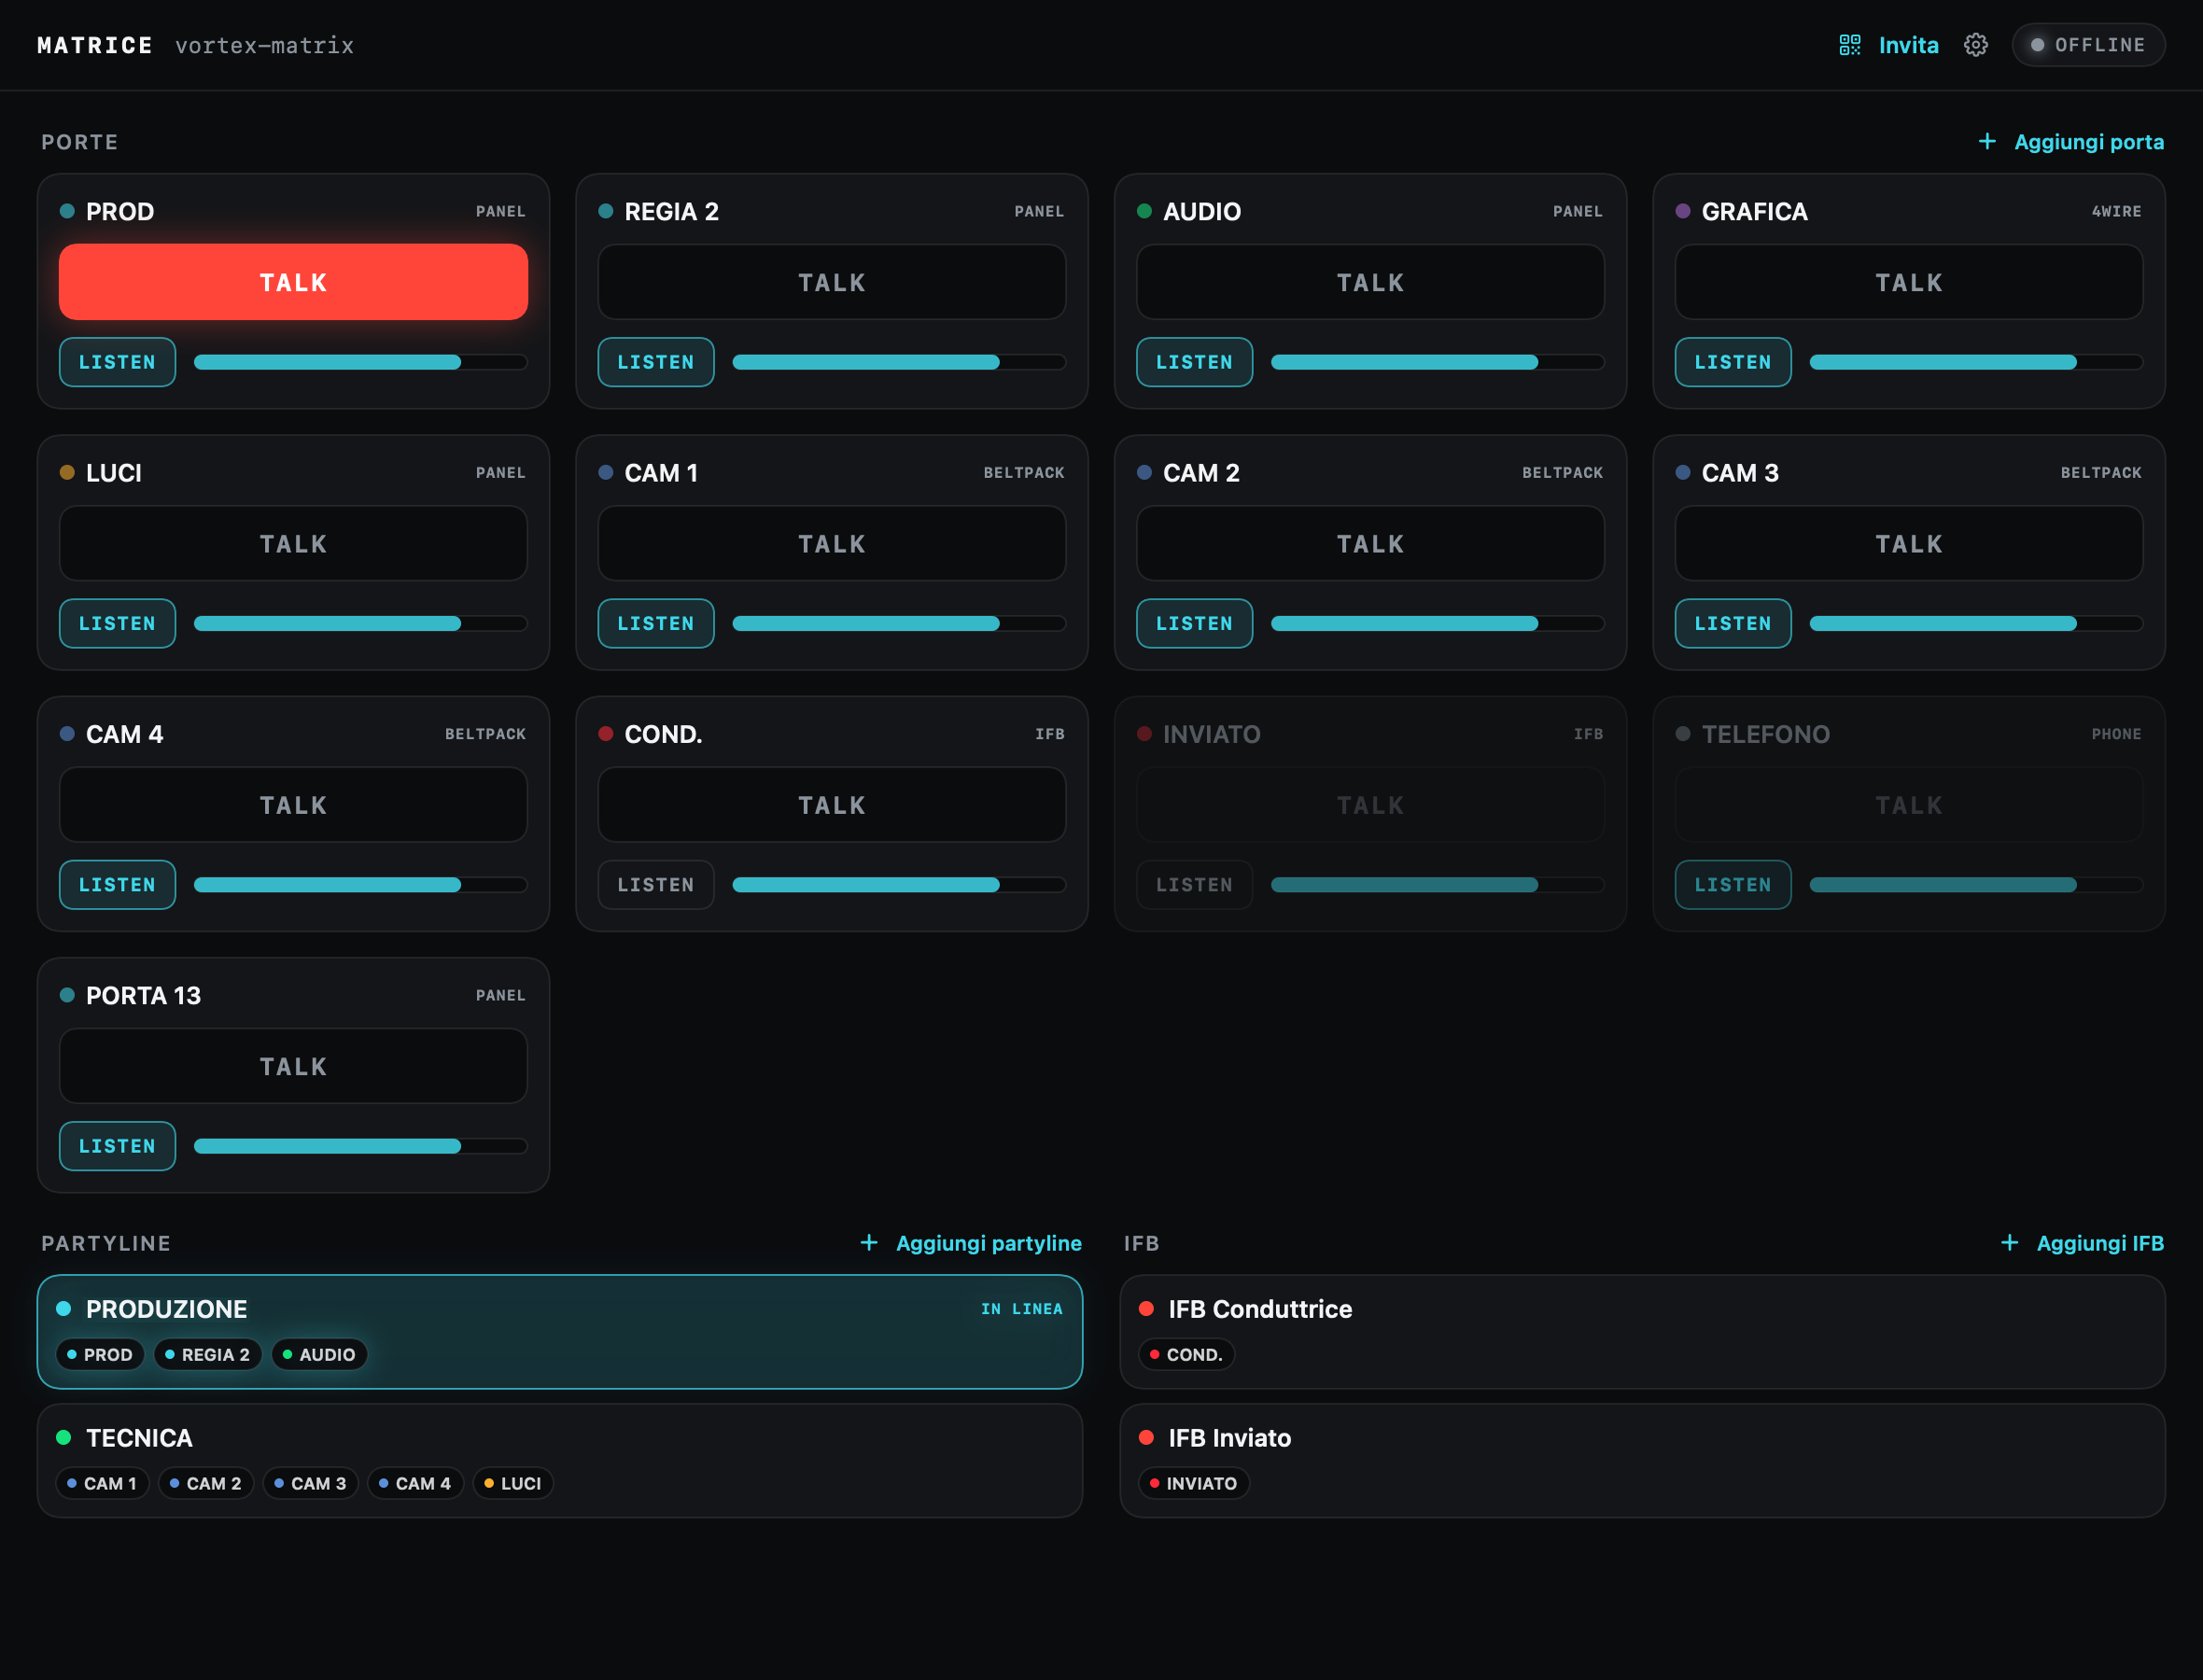
Task: Activate TALK on REGIA 2
Action: tap(832, 282)
